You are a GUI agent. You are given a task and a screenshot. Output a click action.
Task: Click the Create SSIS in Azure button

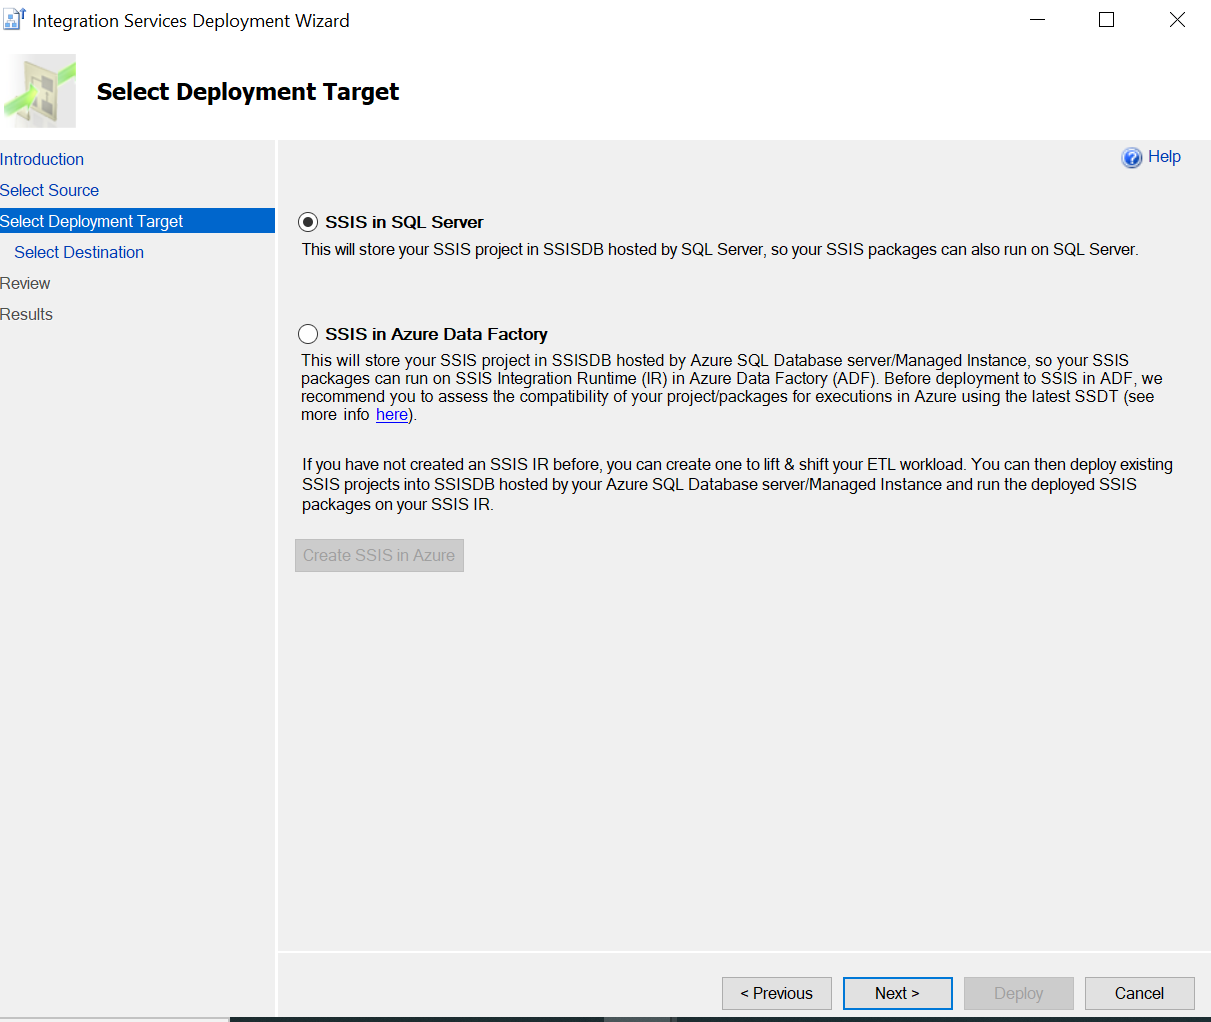coord(379,555)
